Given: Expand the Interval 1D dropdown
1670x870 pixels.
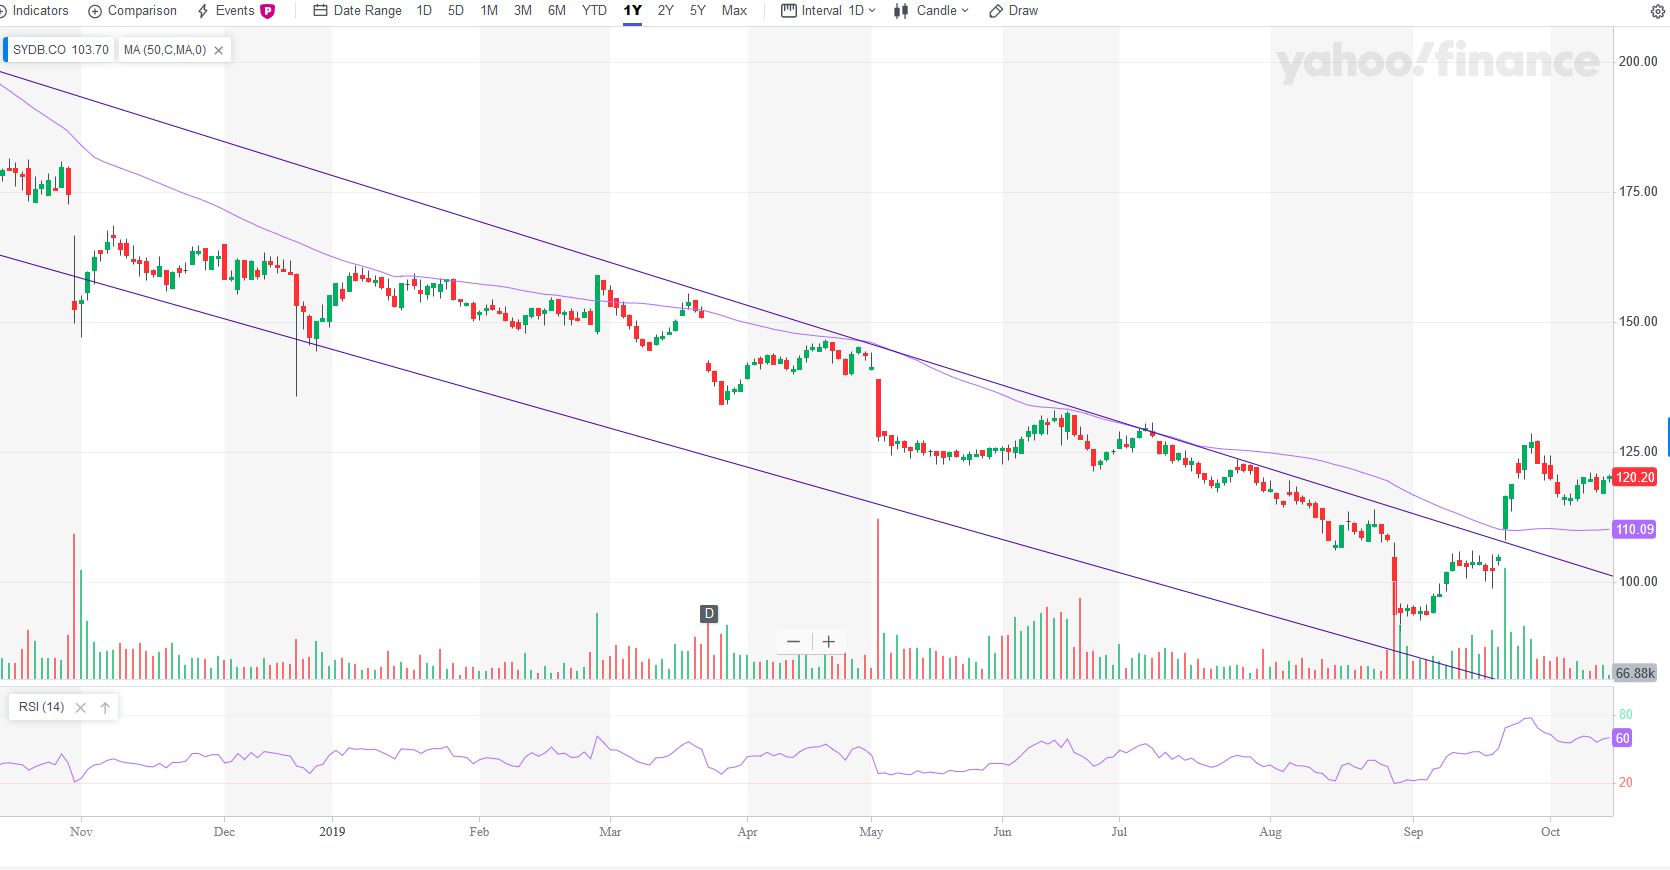Looking at the screenshot, I should 828,10.
